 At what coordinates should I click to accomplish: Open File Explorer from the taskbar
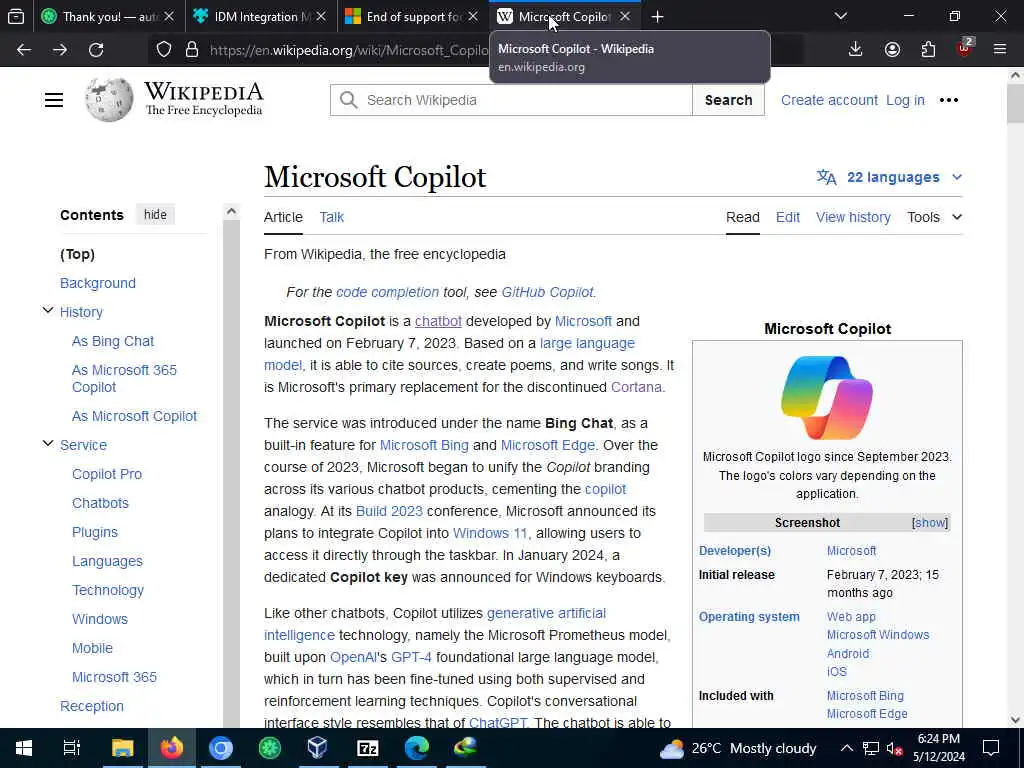pyautogui.click(x=122, y=748)
